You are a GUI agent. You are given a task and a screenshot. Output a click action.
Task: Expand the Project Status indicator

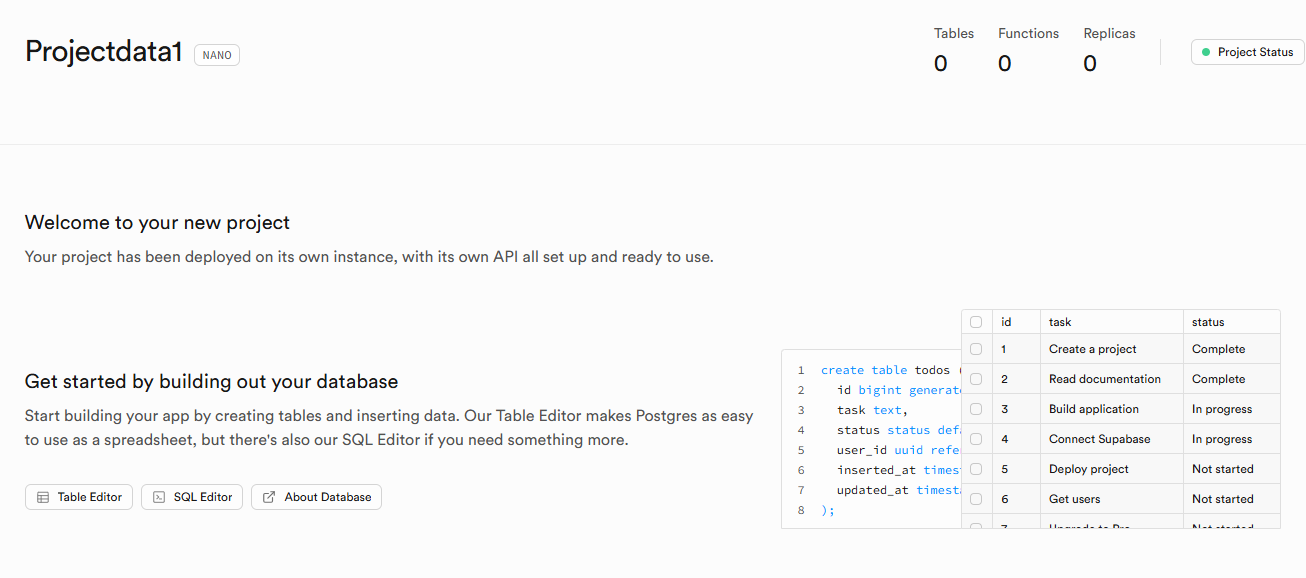point(1247,52)
